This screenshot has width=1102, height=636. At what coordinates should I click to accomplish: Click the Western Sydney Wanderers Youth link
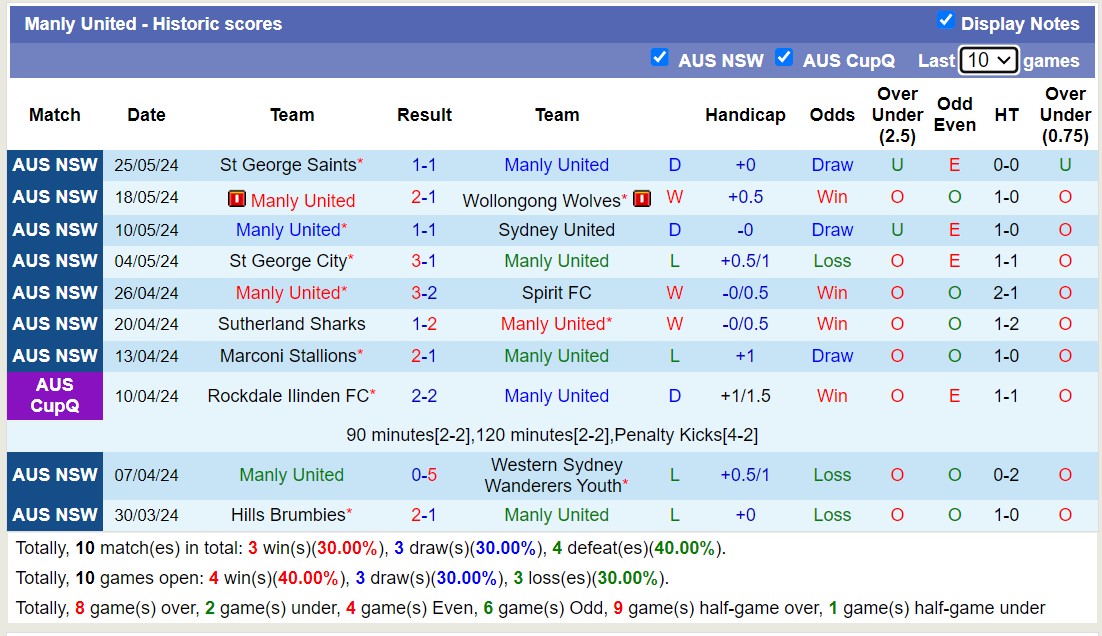click(557, 474)
